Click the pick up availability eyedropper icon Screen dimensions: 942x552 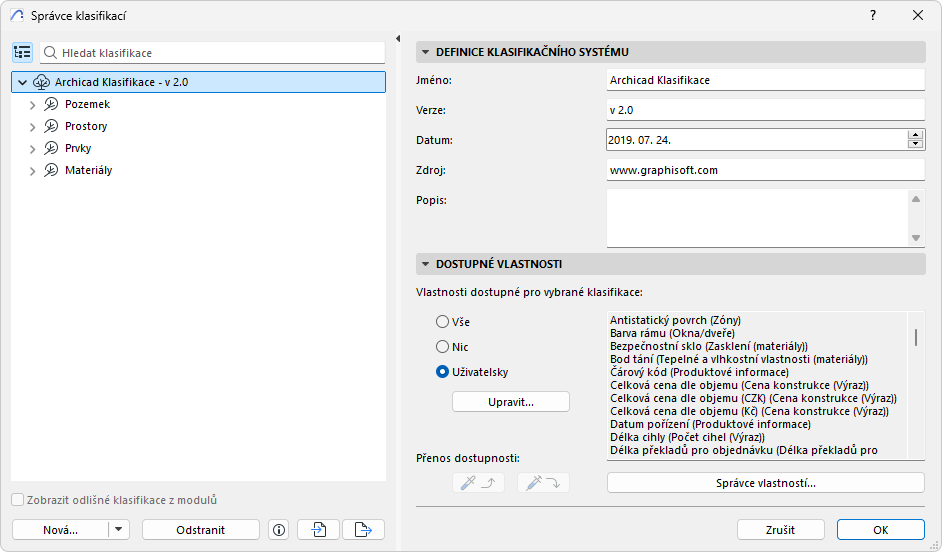(478, 483)
